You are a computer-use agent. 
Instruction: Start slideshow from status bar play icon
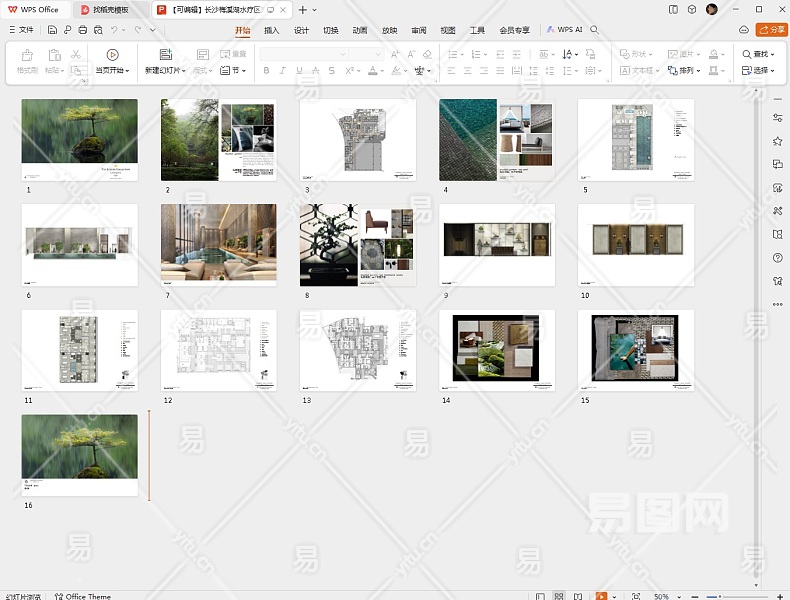pyautogui.click(x=601, y=596)
